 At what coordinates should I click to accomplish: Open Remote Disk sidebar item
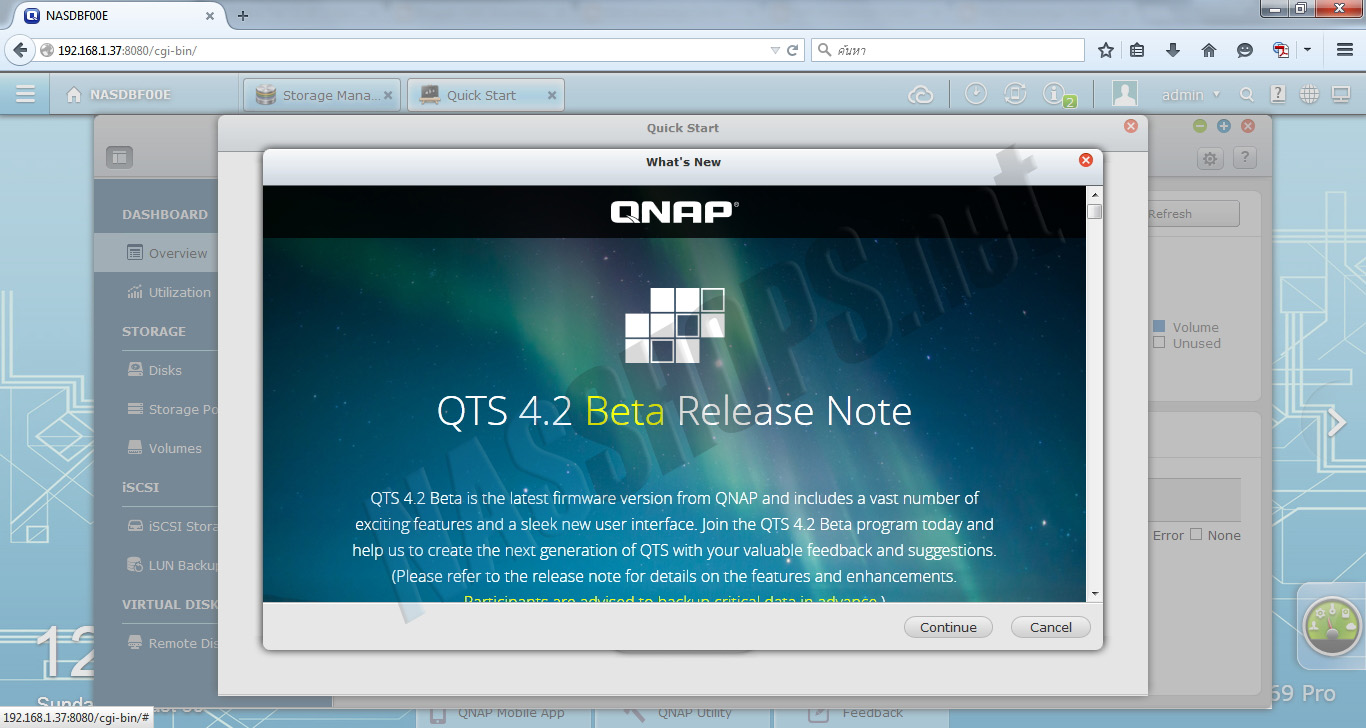[x=156, y=643]
